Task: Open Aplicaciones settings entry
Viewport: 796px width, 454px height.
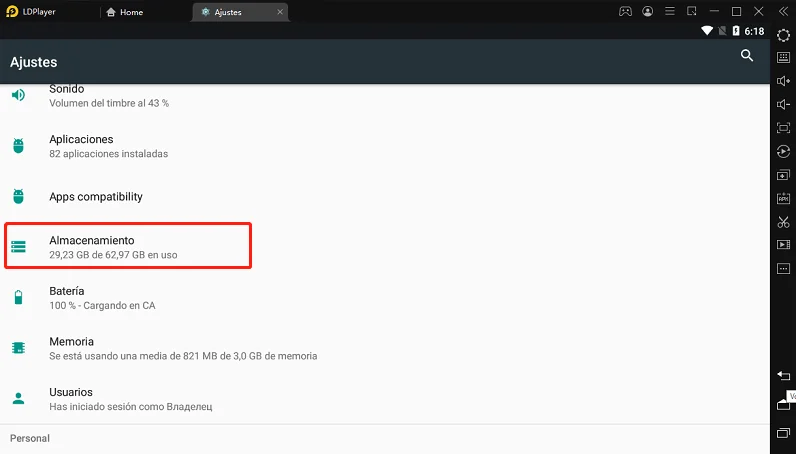Action: (x=385, y=146)
